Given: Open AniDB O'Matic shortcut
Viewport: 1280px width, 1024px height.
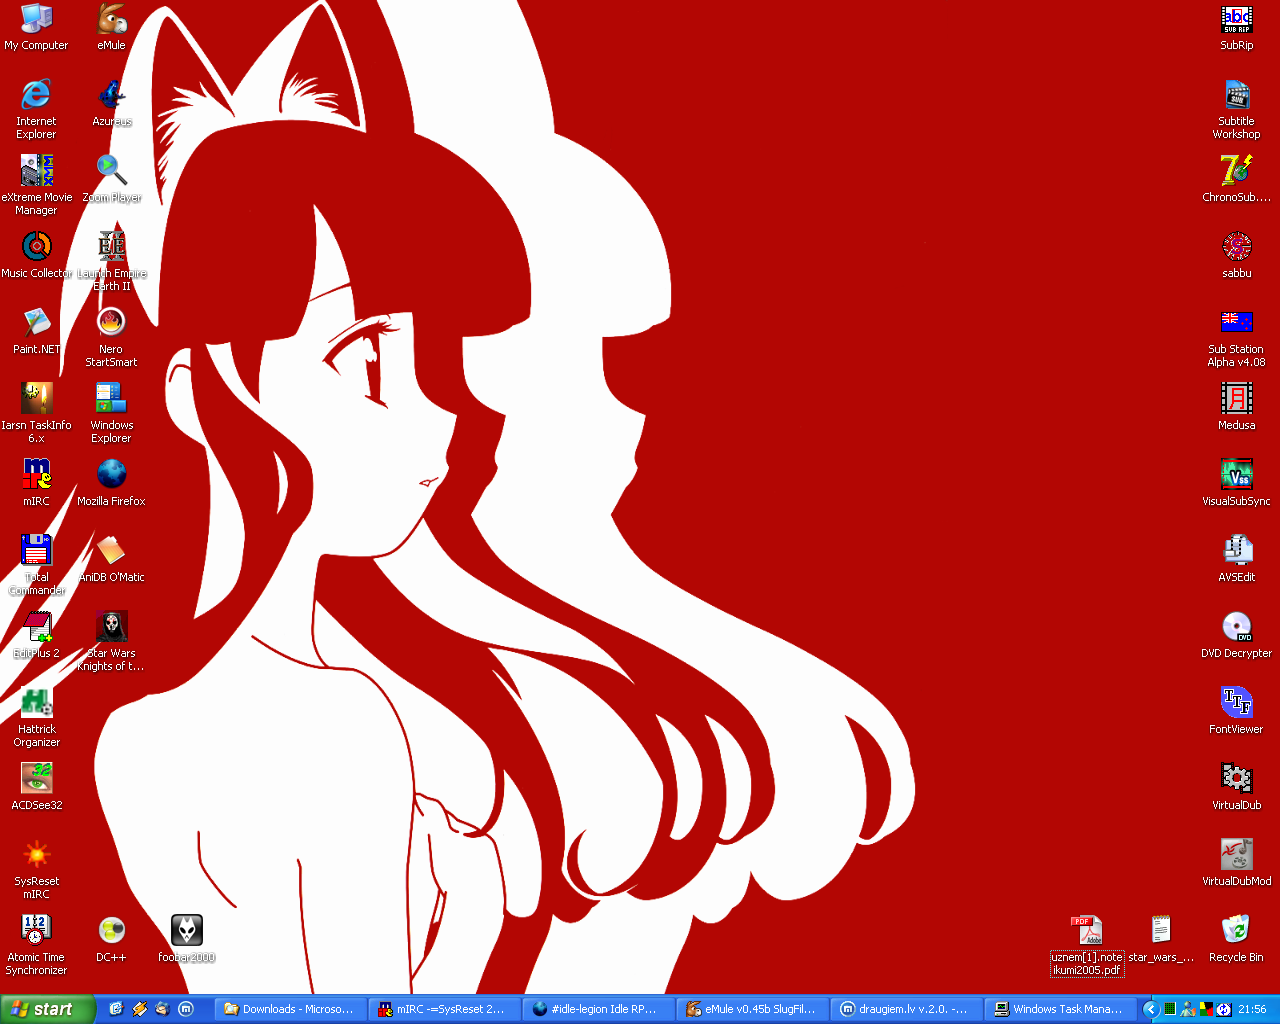Looking at the screenshot, I should tap(111, 559).
